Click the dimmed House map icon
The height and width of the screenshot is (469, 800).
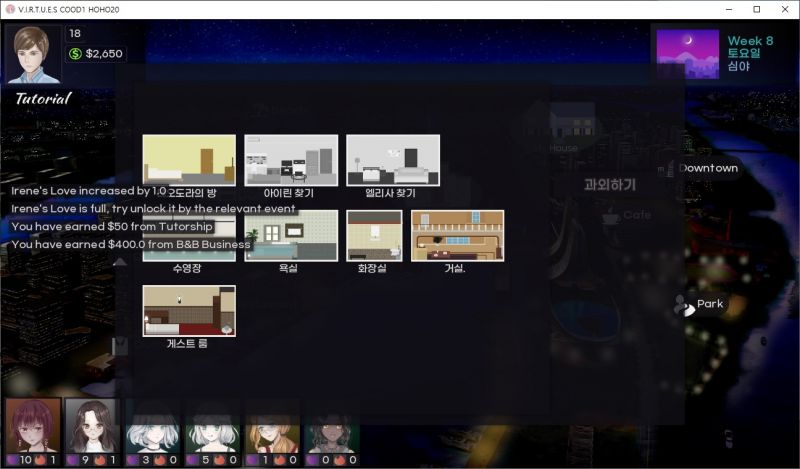click(572, 121)
